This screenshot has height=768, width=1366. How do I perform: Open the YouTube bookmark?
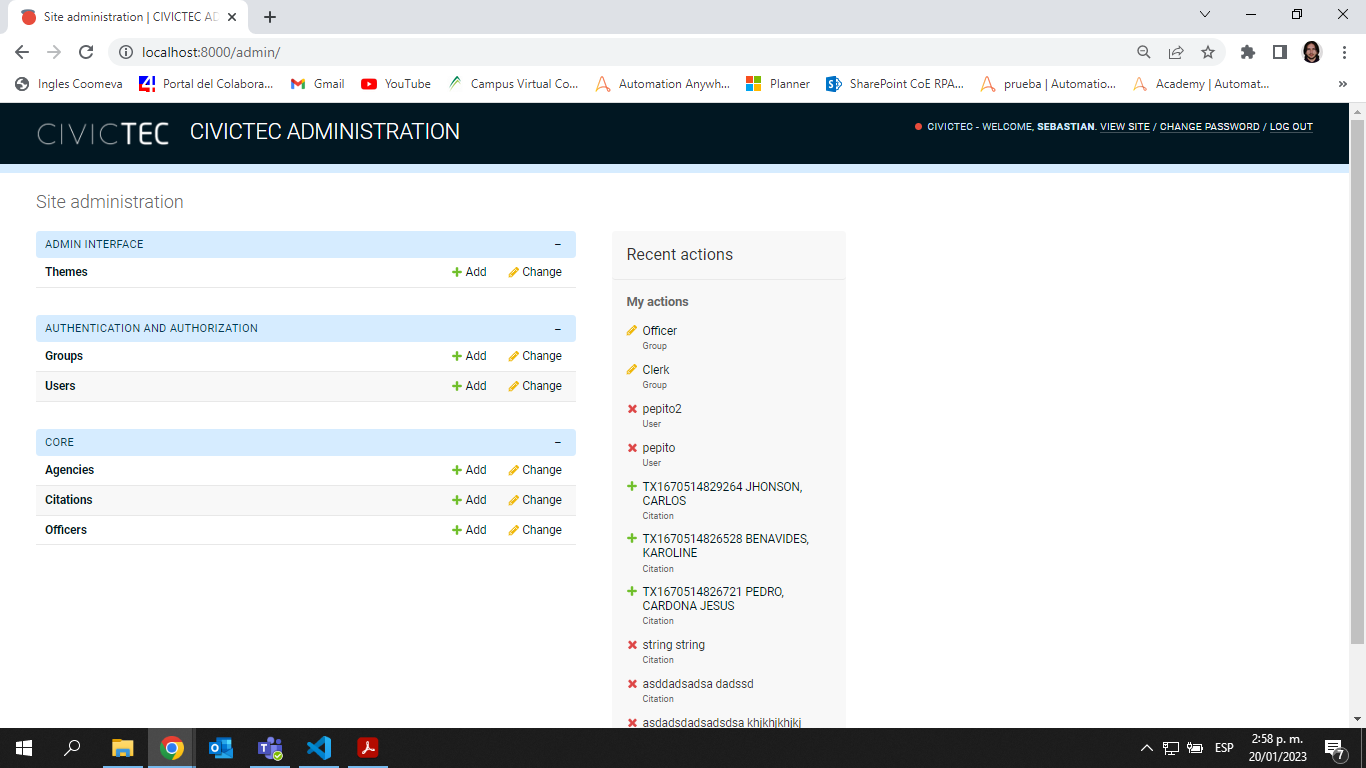[396, 84]
